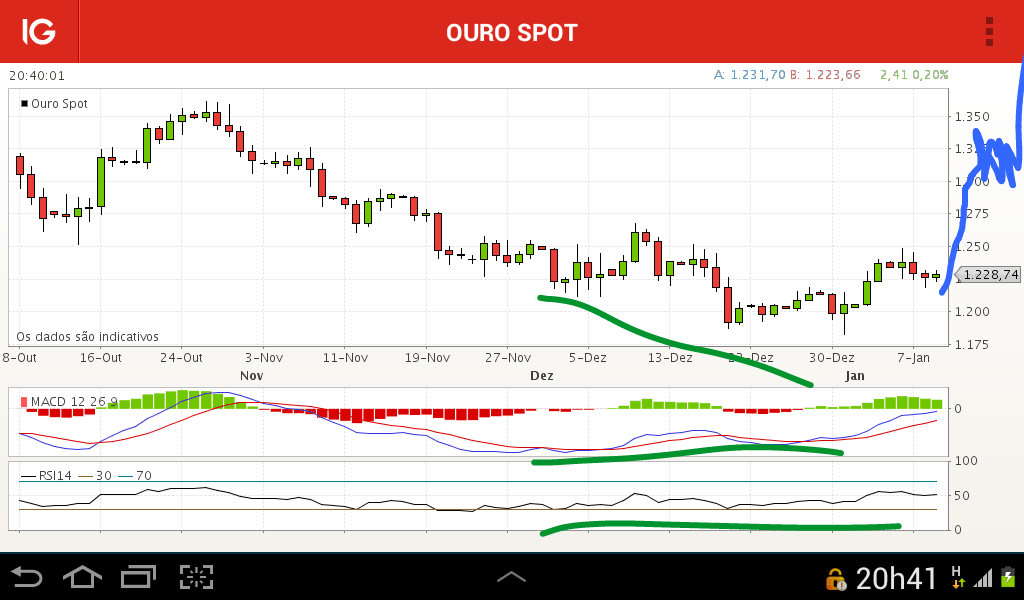Tap the 27-Nov date axis label
The width and height of the screenshot is (1024, 600).
coord(508,358)
